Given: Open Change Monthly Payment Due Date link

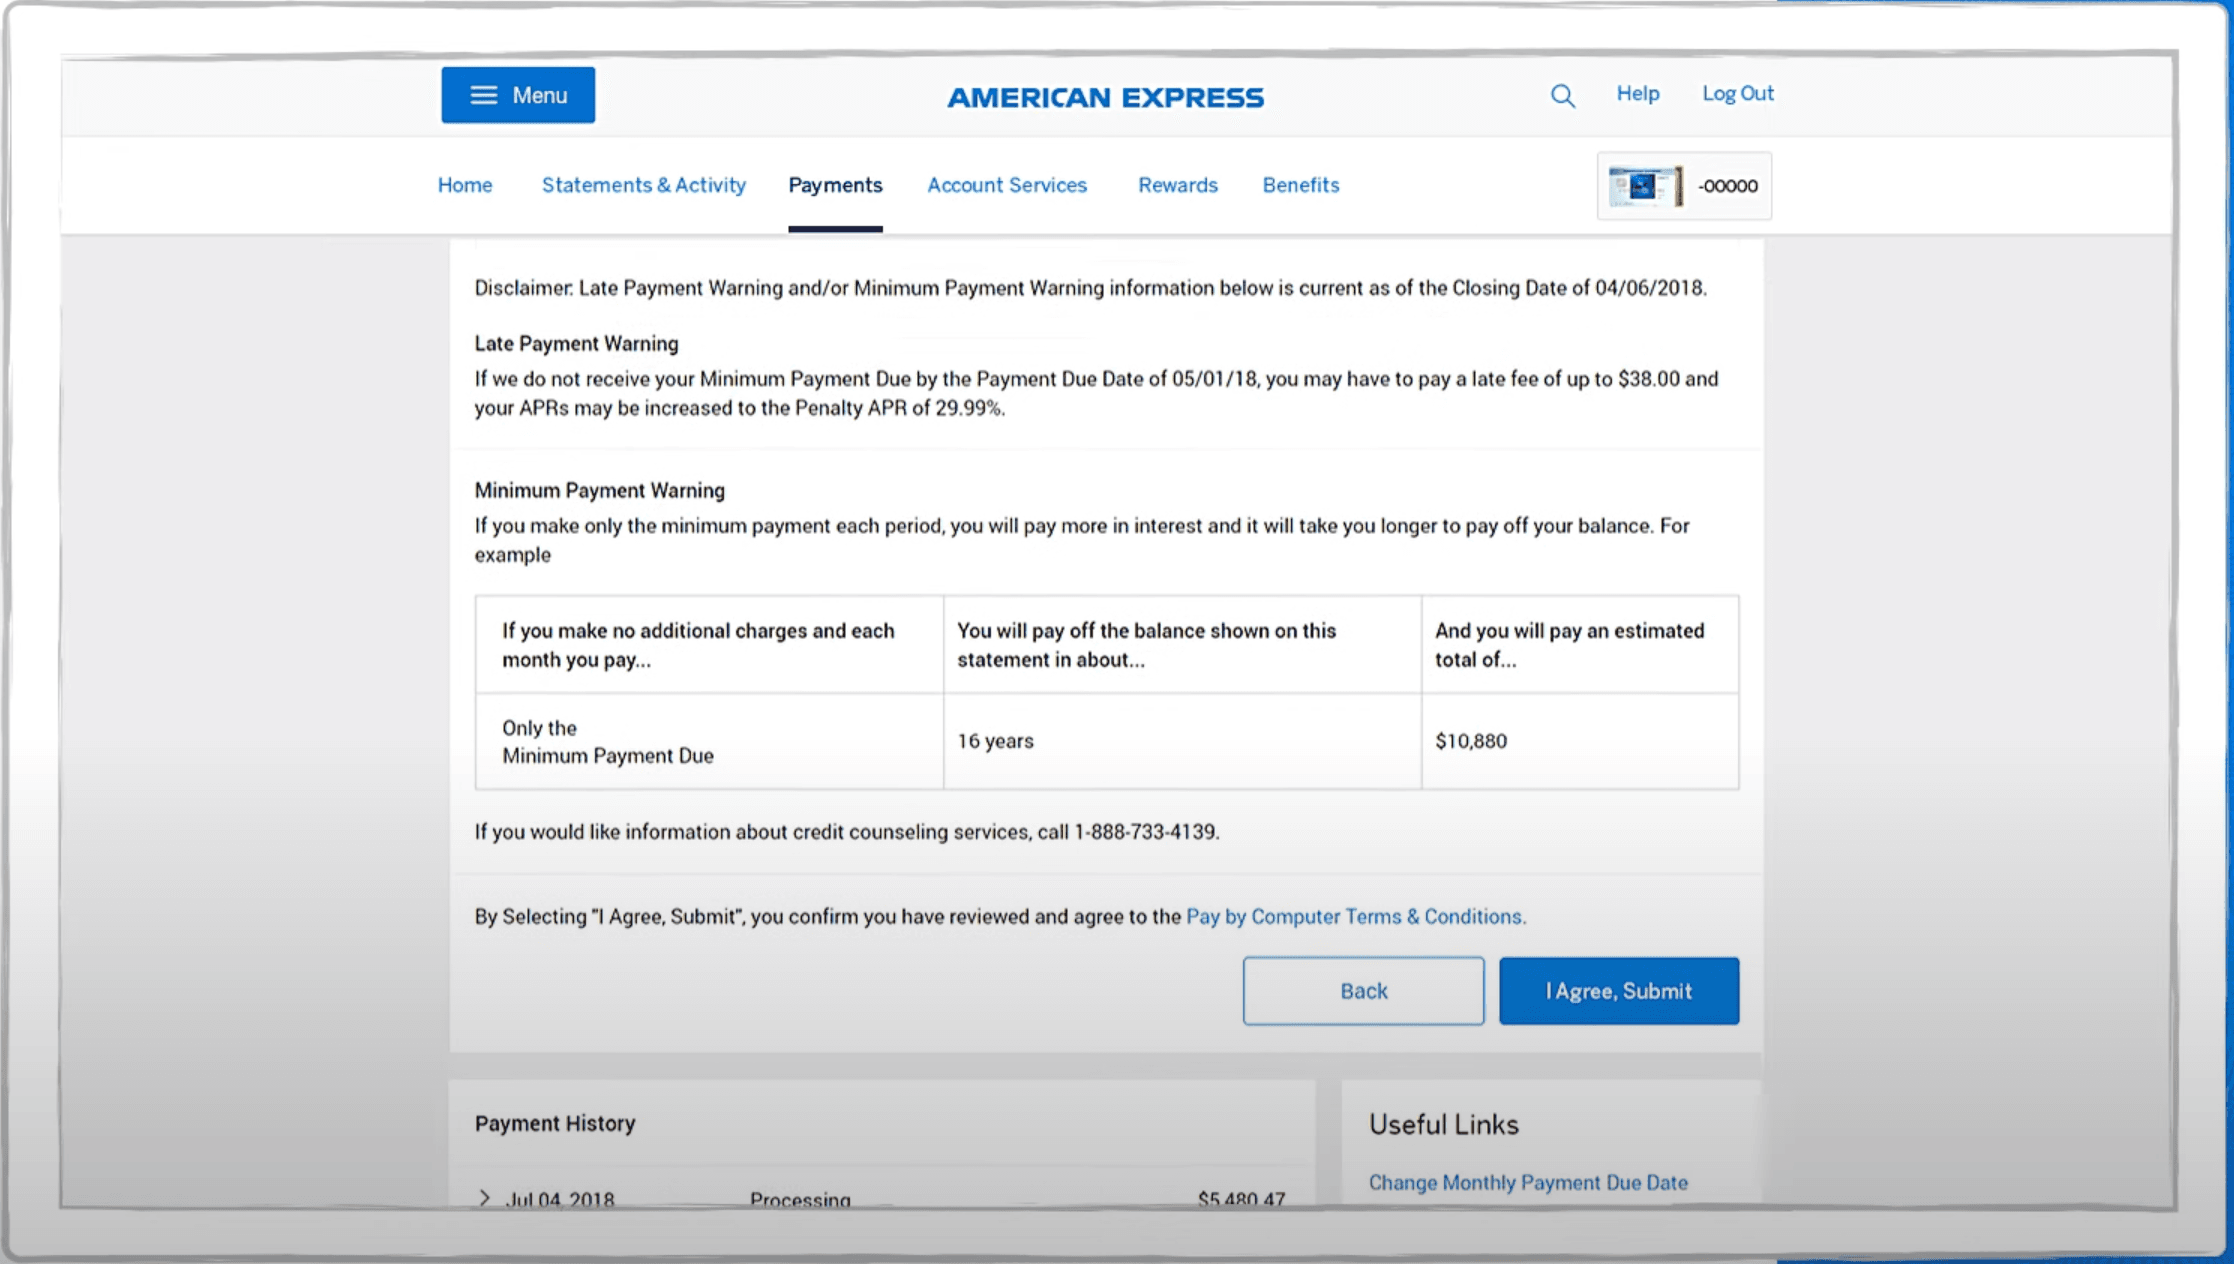Looking at the screenshot, I should pyautogui.click(x=1527, y=1182).
